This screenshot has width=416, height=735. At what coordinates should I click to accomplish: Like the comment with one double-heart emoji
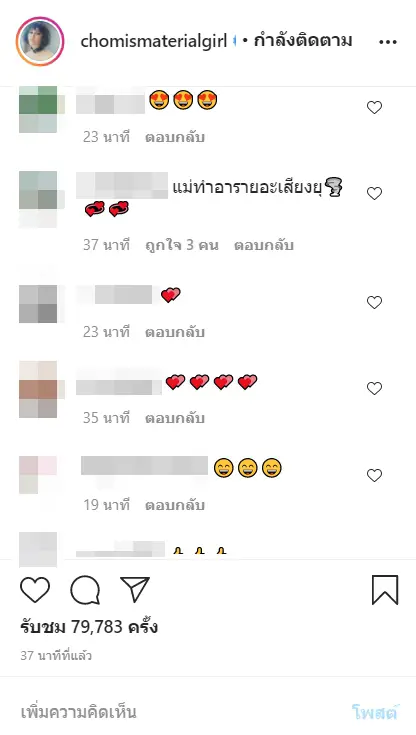tap(374, 303)
